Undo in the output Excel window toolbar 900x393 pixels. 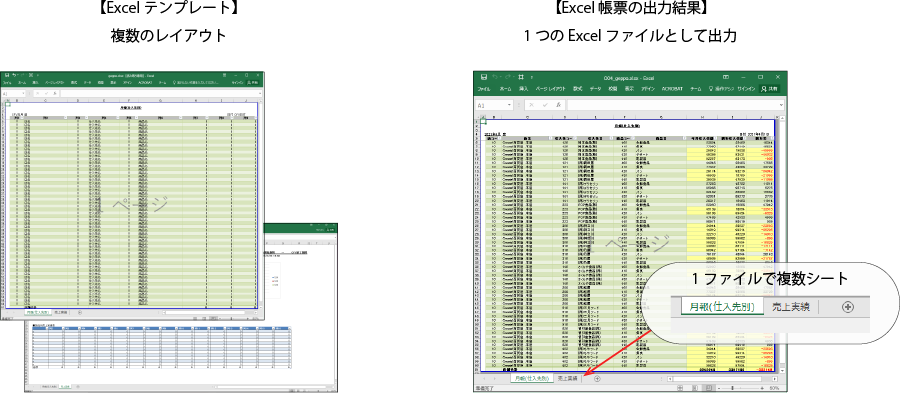(495, 77)
